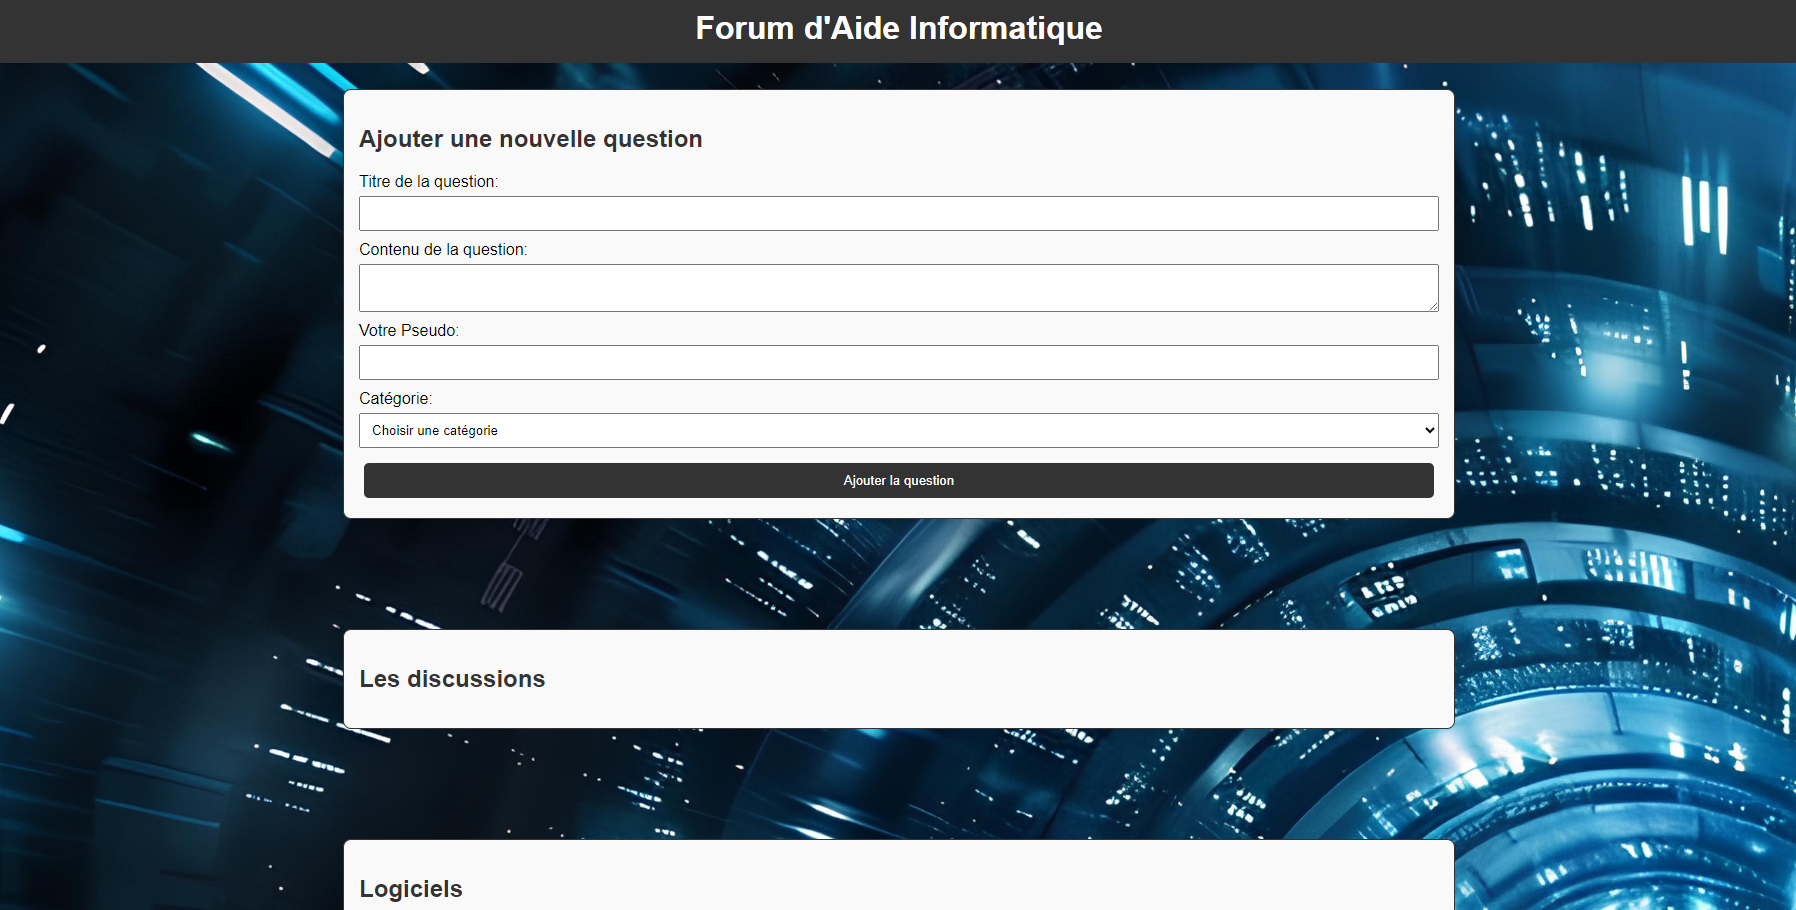Click the dark header bar left of title
The height and width of the screenshot is (910, 1796).
300,30
